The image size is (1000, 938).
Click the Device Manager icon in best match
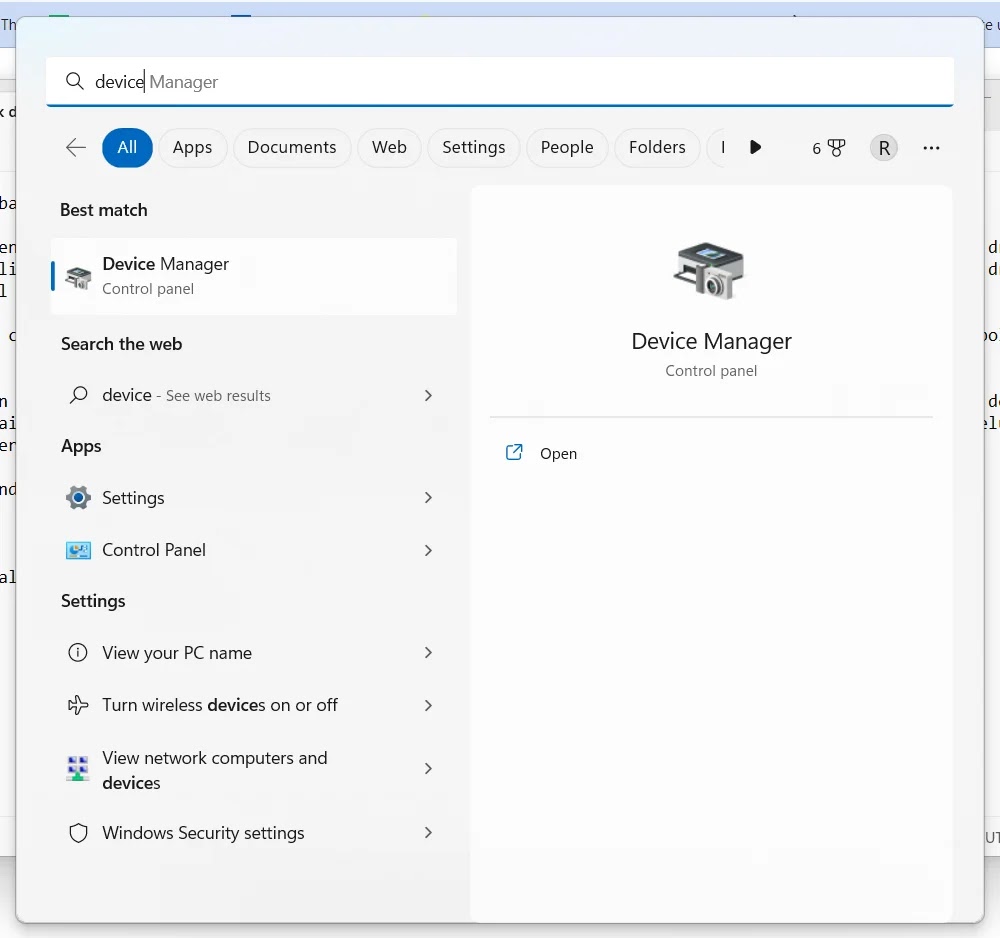click(x=78, y=277)
